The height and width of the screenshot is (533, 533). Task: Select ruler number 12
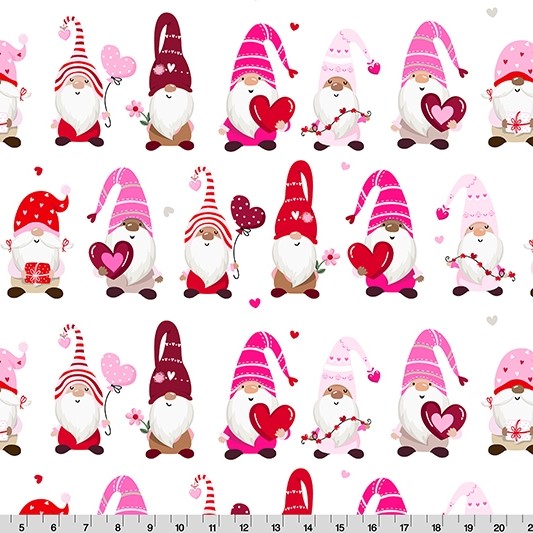coord(244,527)
